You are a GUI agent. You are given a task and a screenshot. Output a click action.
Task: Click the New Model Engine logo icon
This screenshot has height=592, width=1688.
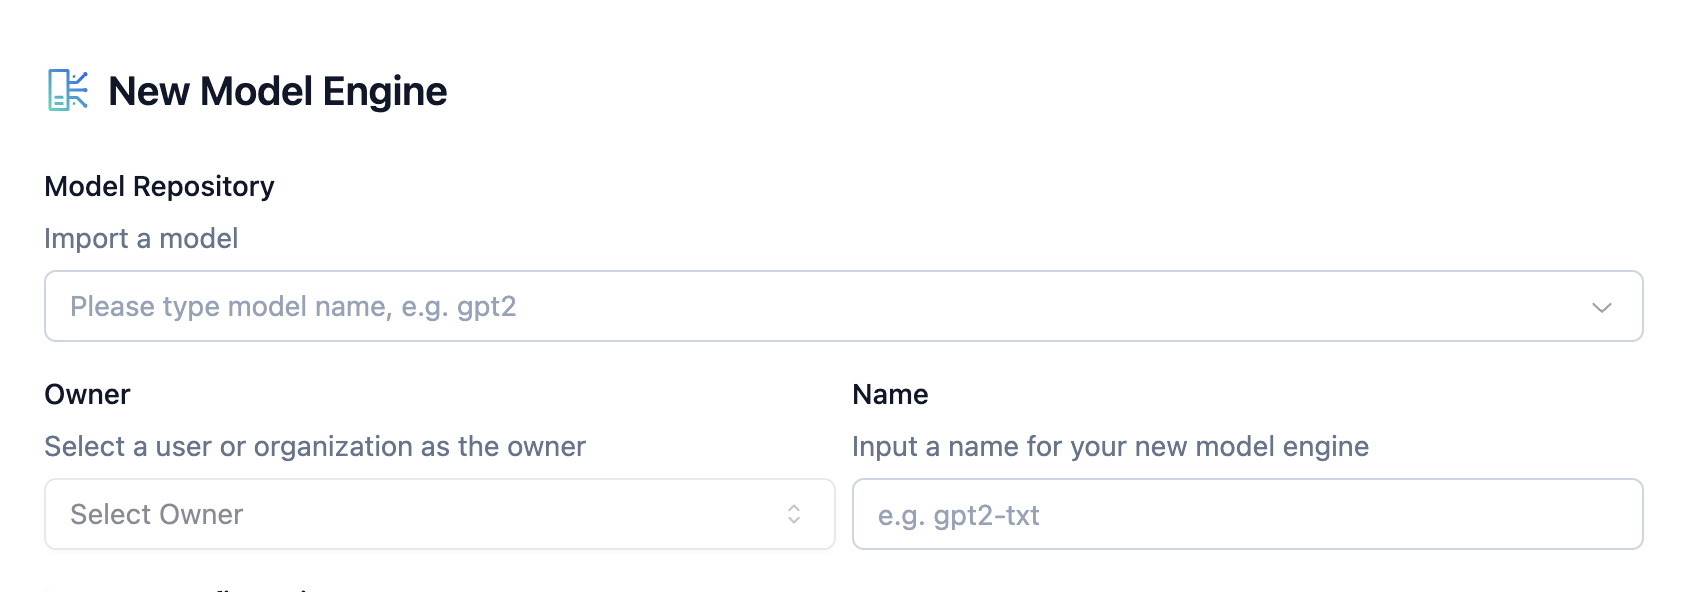(68, 90)
